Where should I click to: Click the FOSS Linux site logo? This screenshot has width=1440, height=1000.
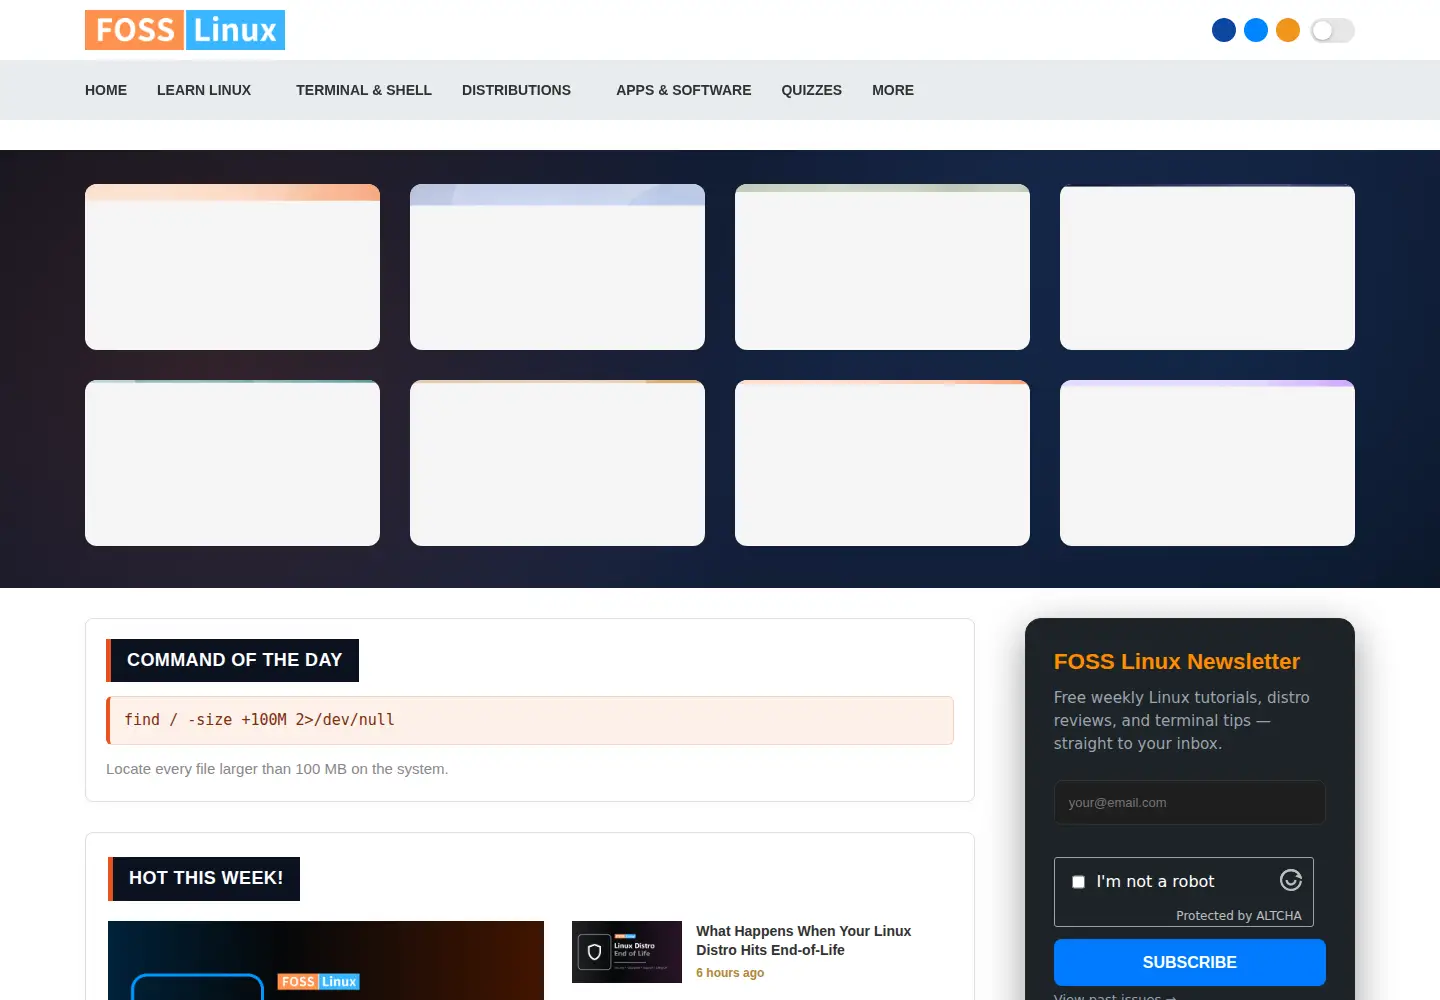(185, 30)
